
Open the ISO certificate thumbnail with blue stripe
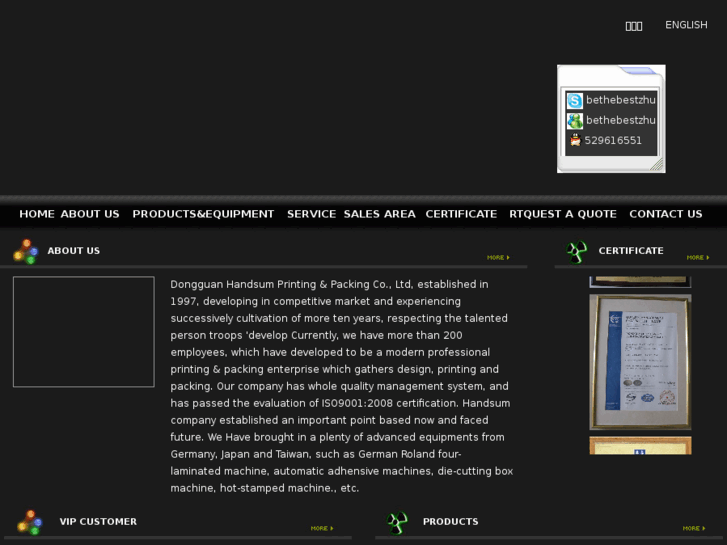point(640,362)
